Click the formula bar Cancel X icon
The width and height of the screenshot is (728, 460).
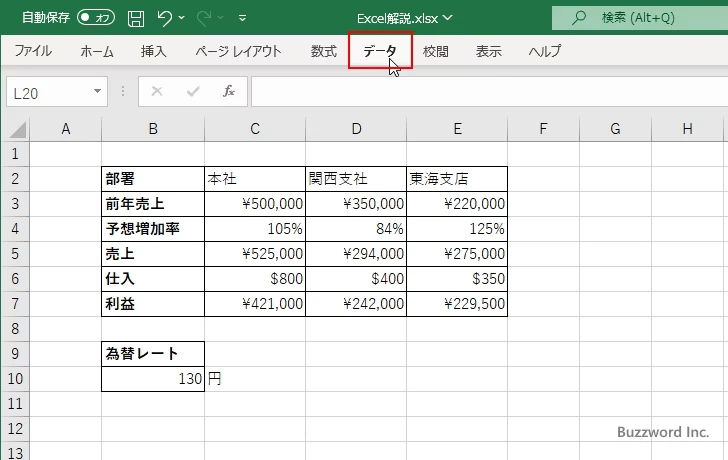pyautogui.click(x=157, y=91)
